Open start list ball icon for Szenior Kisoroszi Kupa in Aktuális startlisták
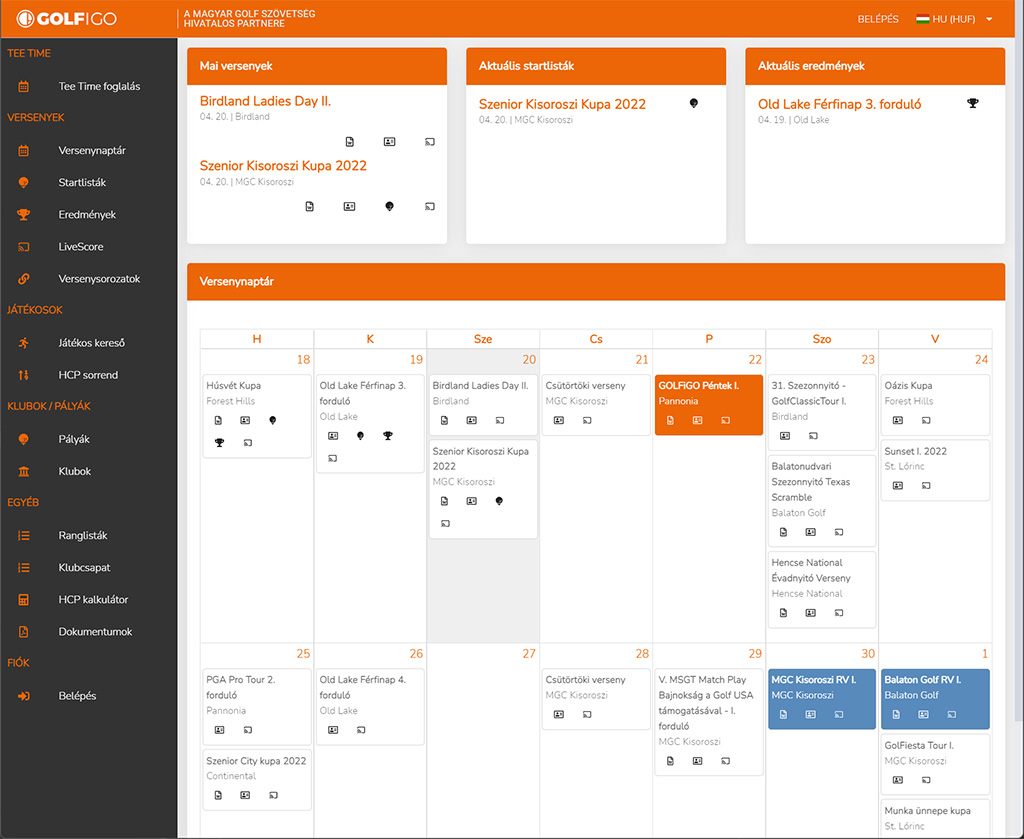Viewport: 1024px width, 839px height. click(694, 103)
